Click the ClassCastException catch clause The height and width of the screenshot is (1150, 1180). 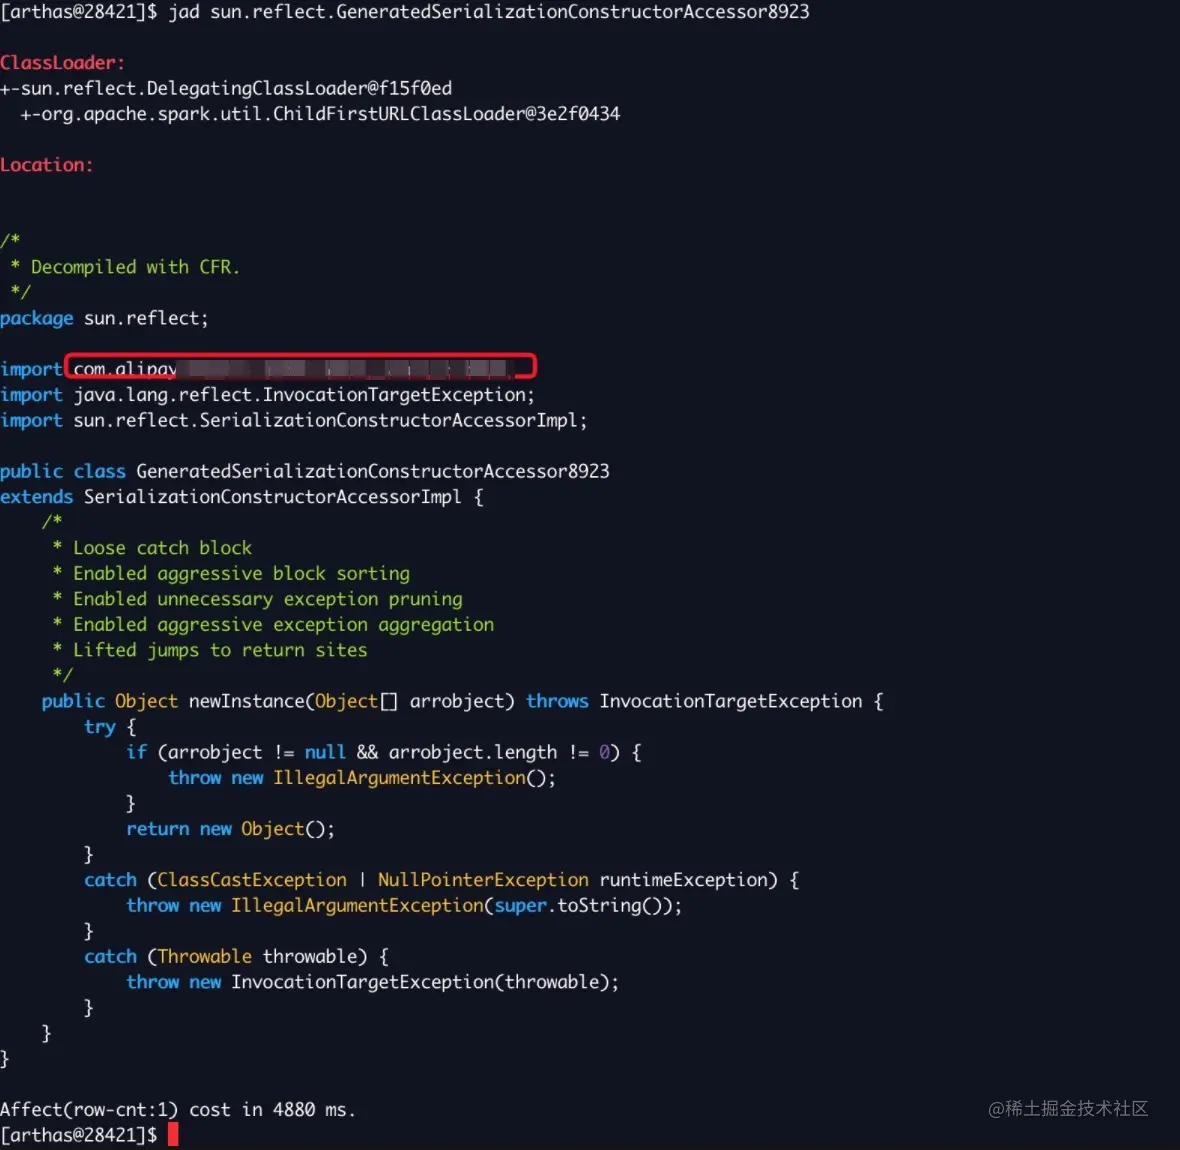442,880
